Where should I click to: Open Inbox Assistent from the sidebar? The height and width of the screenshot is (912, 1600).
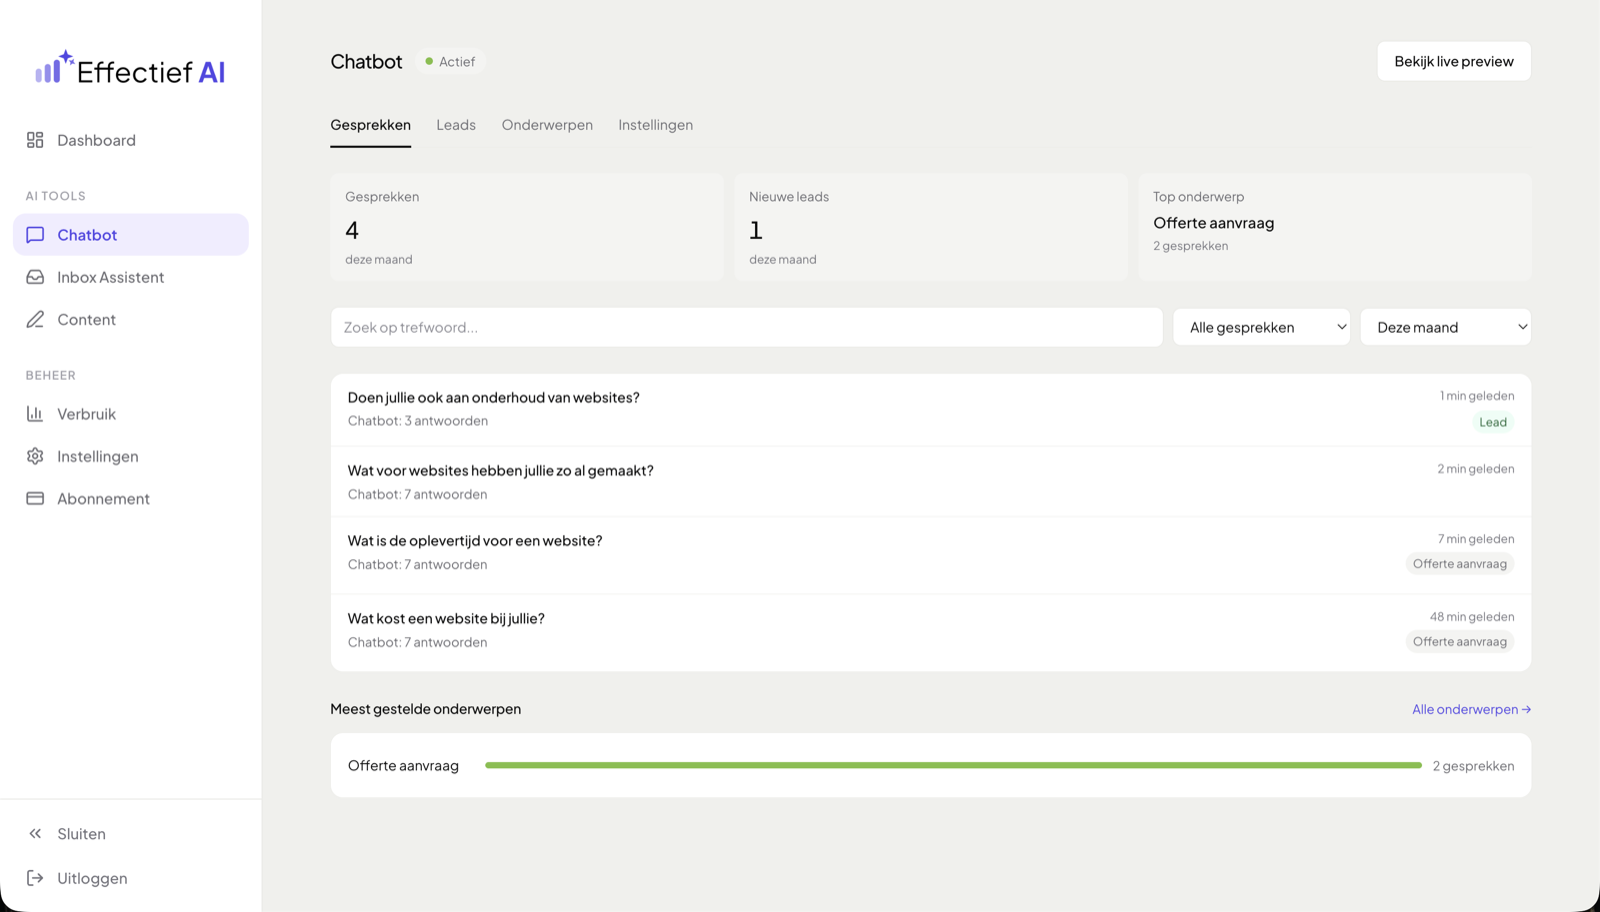click(x=131, y=277)
